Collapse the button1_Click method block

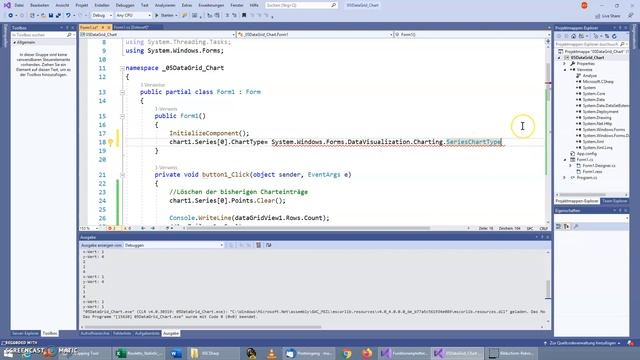(x=122, y=175)
